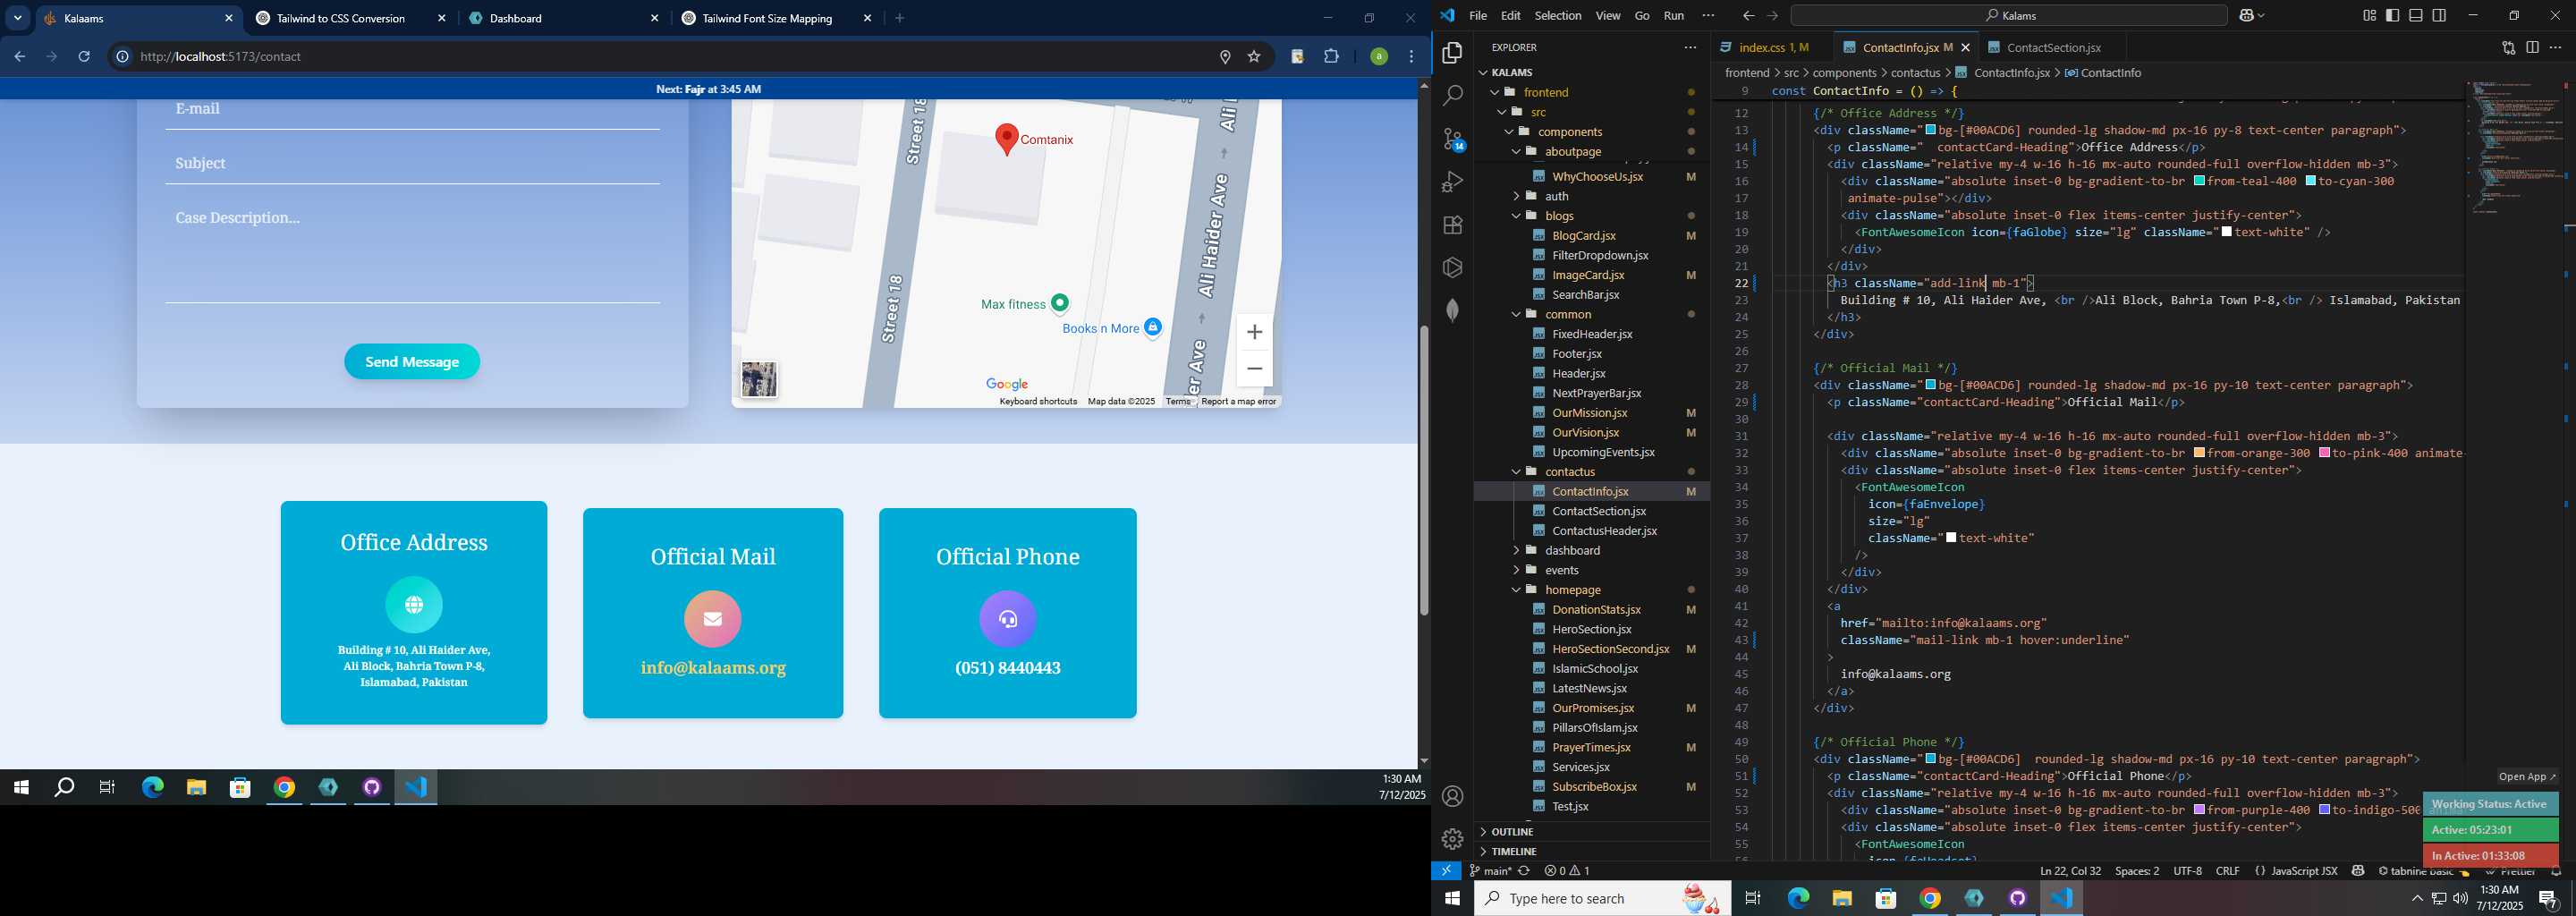Open the Accounts icon in activity bar
The image size is (2576, 916).
tap(1452, 796)
